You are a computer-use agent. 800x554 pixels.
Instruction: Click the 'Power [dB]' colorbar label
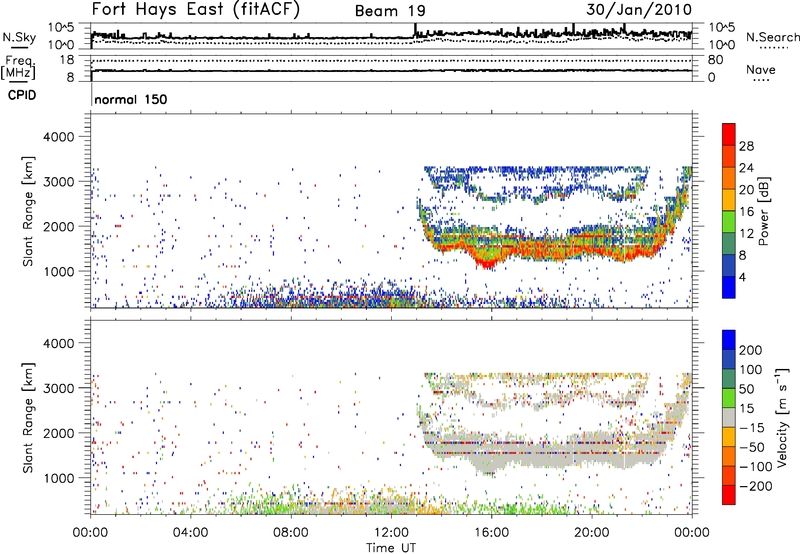coord(763,211)
